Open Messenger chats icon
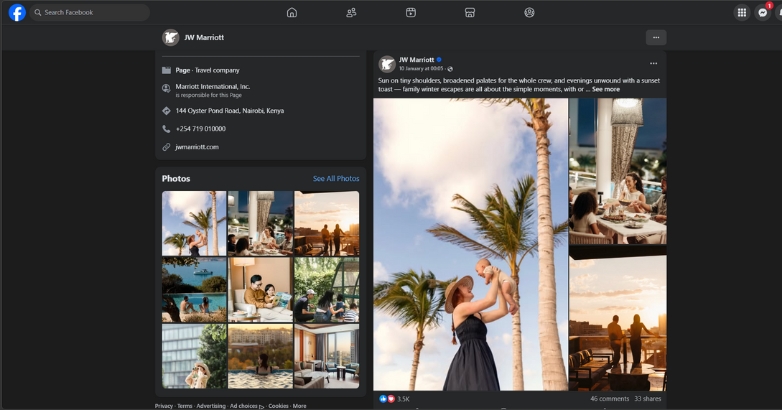 tap(763, 12)
